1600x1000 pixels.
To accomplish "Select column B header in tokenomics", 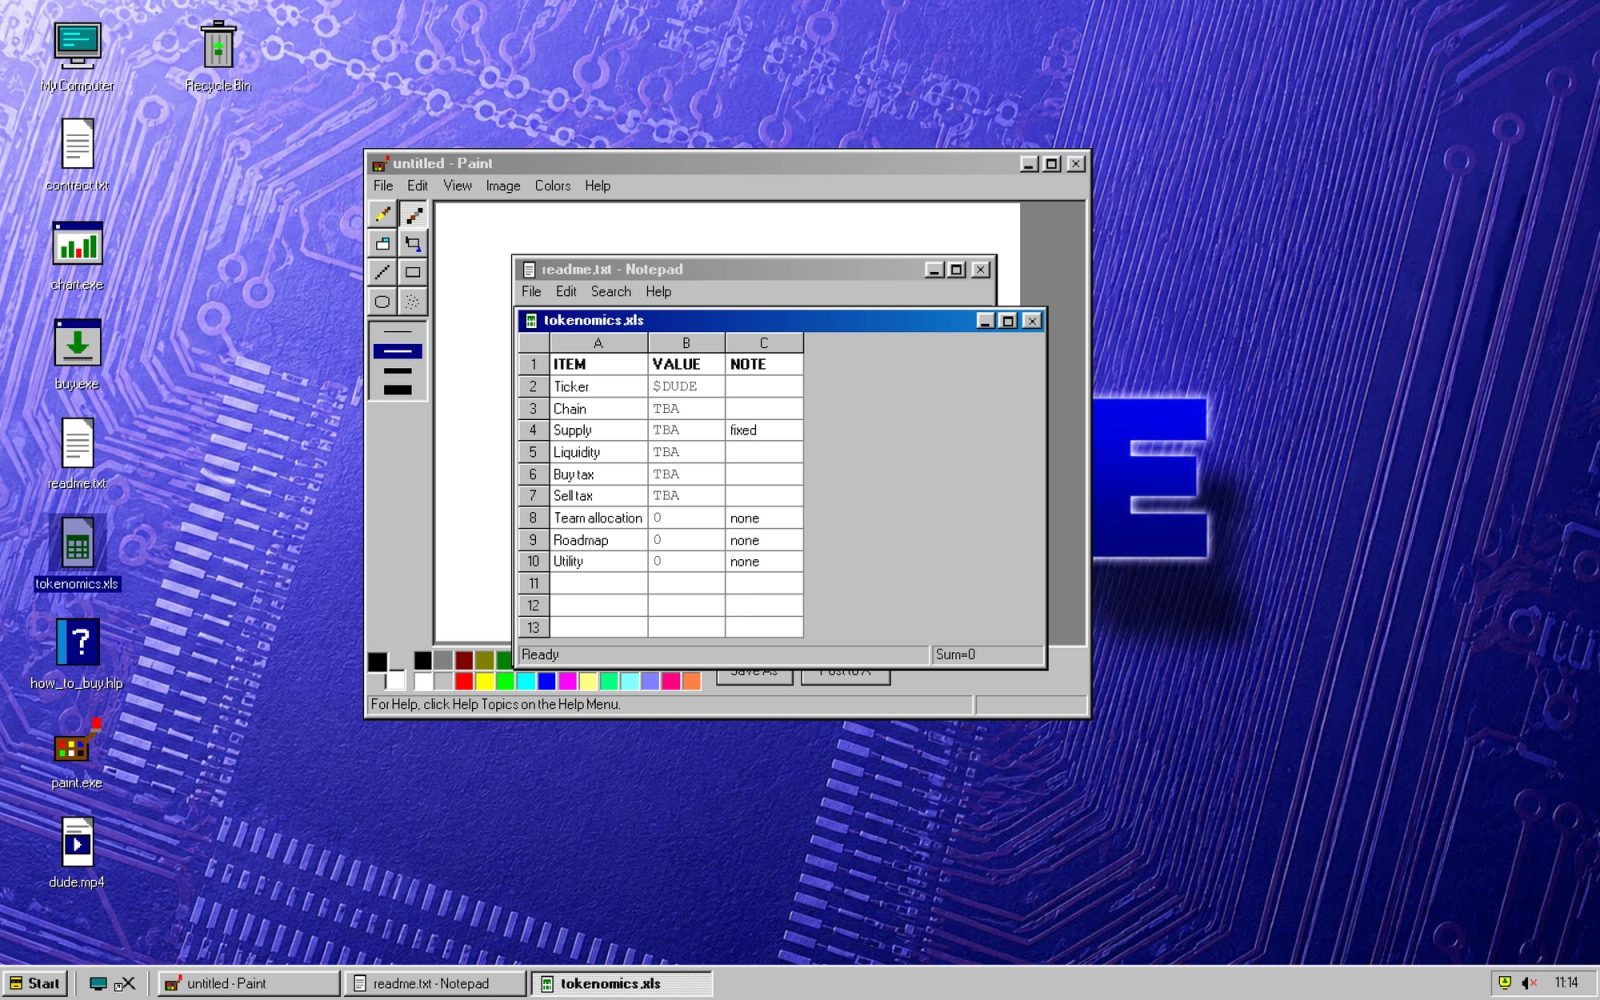I will (686, 343).
